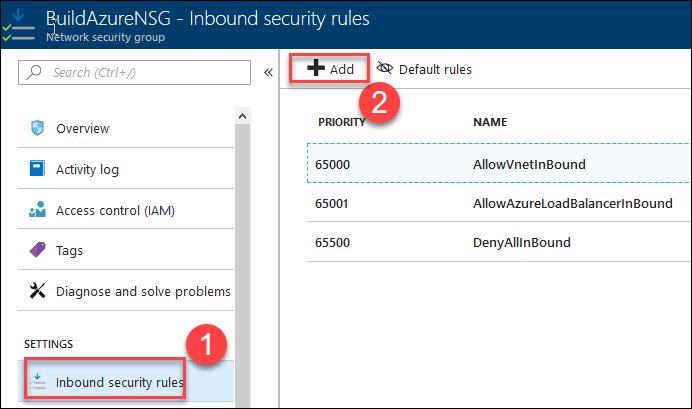Click BuildAzureNSG blade title

click(x=108, y=19)
